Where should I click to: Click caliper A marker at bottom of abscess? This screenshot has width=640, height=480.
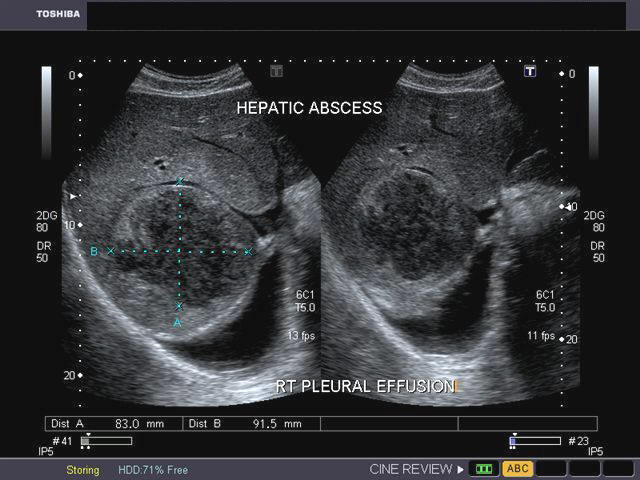[x=179, y=306]
